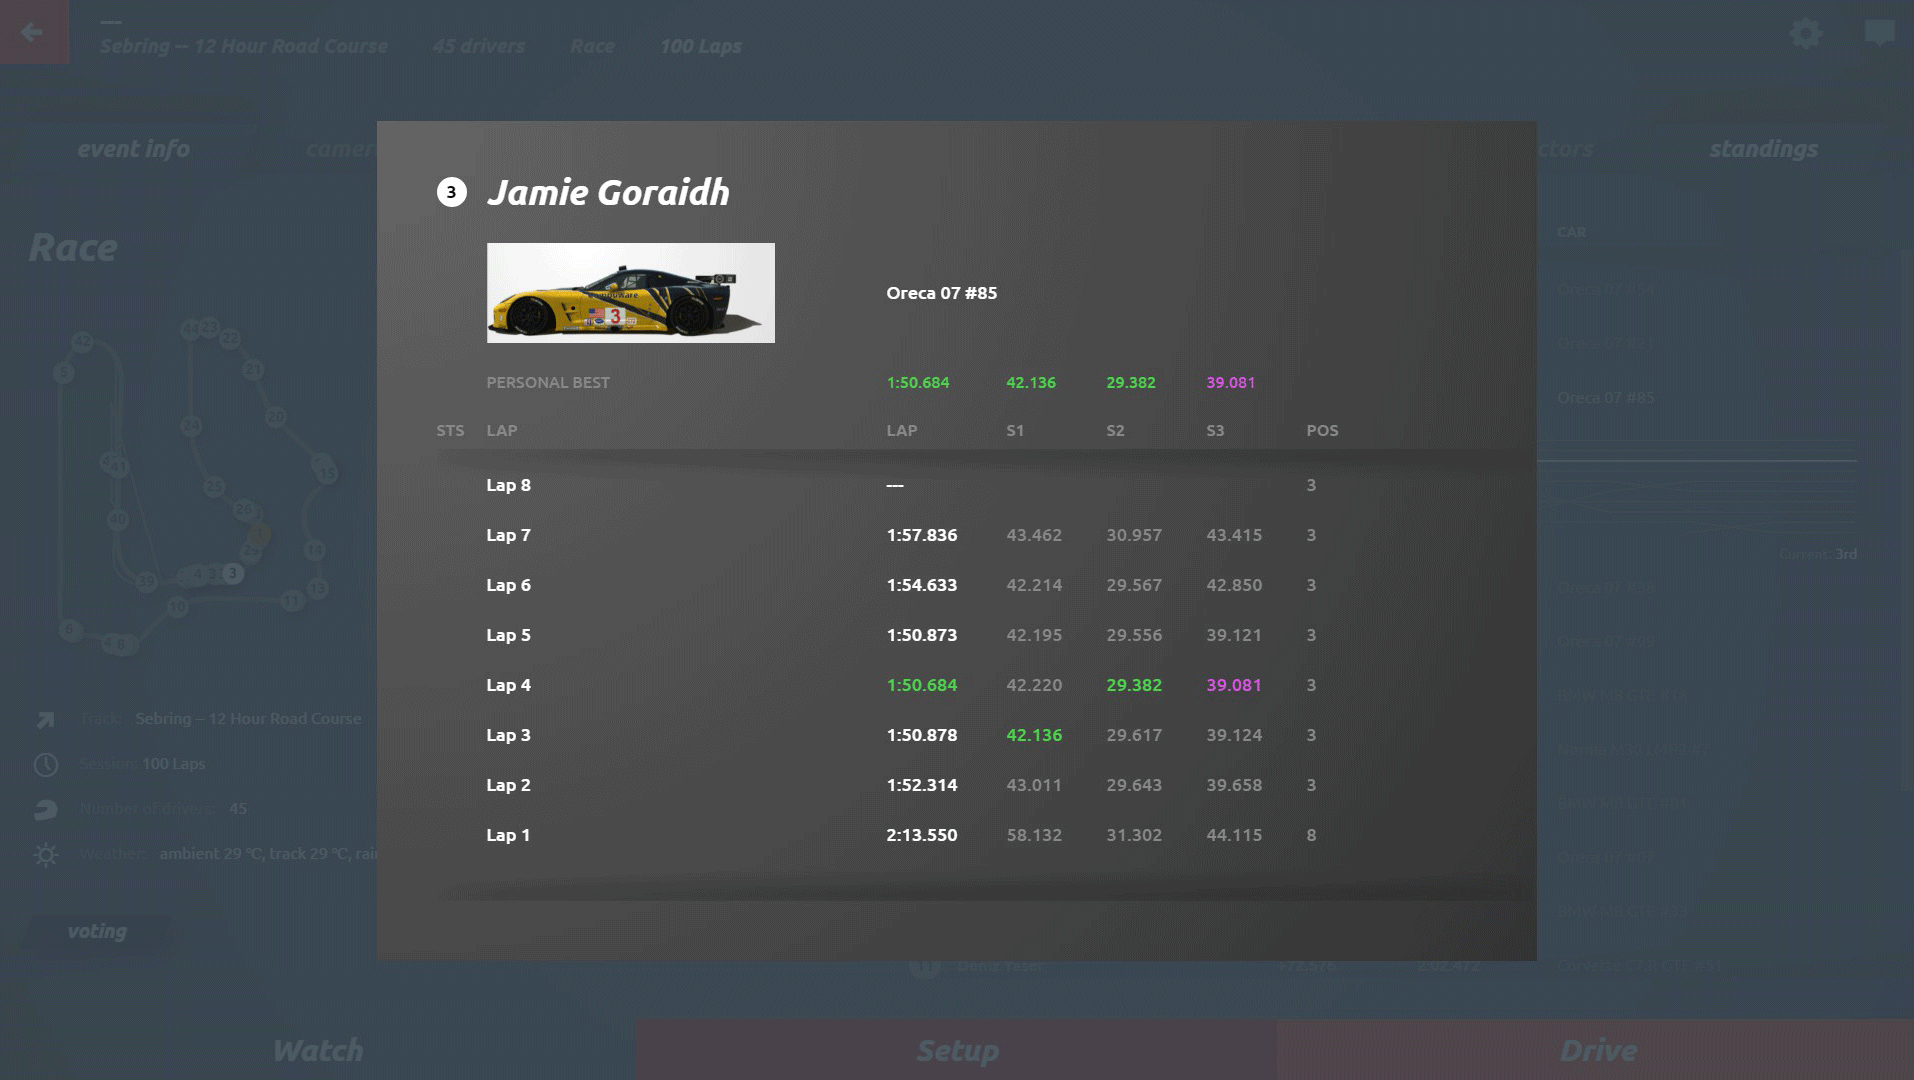Click lap time 1:54.633
This screenshot has height=1080, width=1914.
[x=921, y=585]
